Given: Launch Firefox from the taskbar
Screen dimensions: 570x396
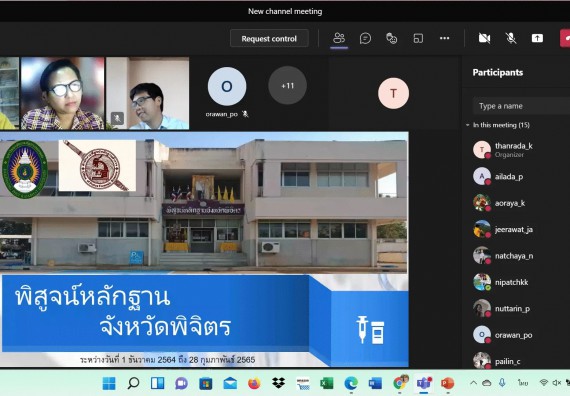Looking at the screenshot, I should [254, 383].
